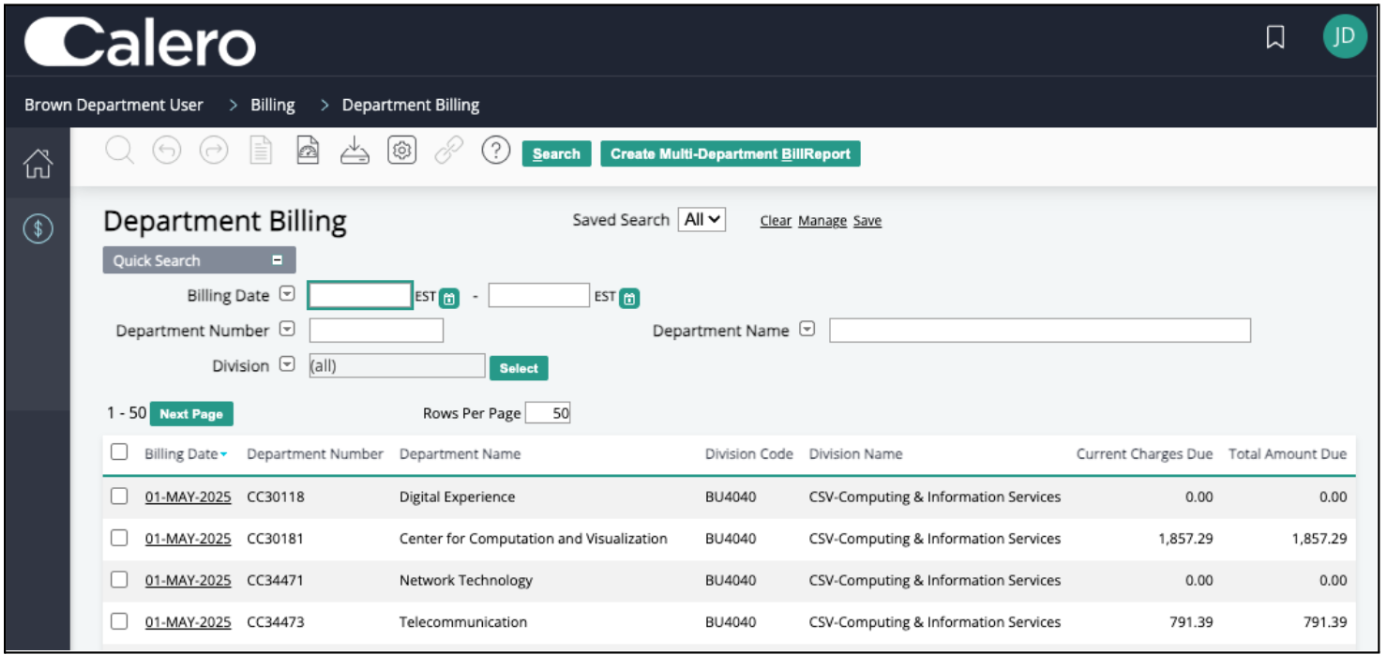Click the blank document toolbar icon

click(260, 151)
